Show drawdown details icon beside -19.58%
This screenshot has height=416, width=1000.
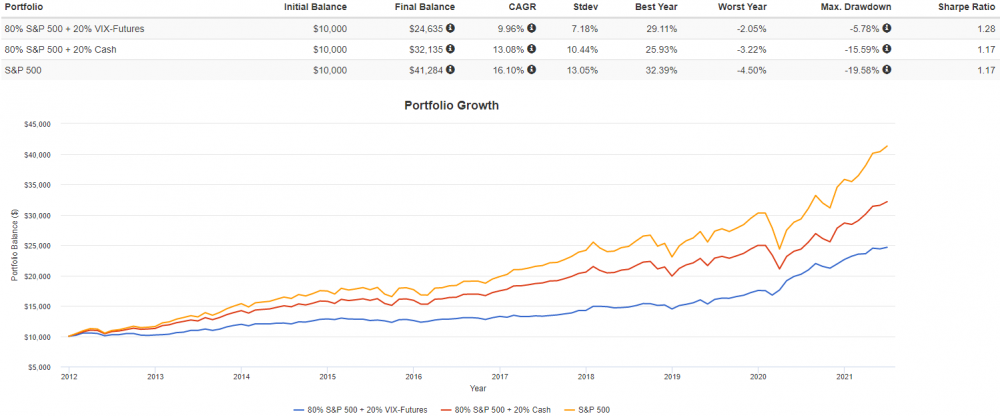tap(887, 69)
